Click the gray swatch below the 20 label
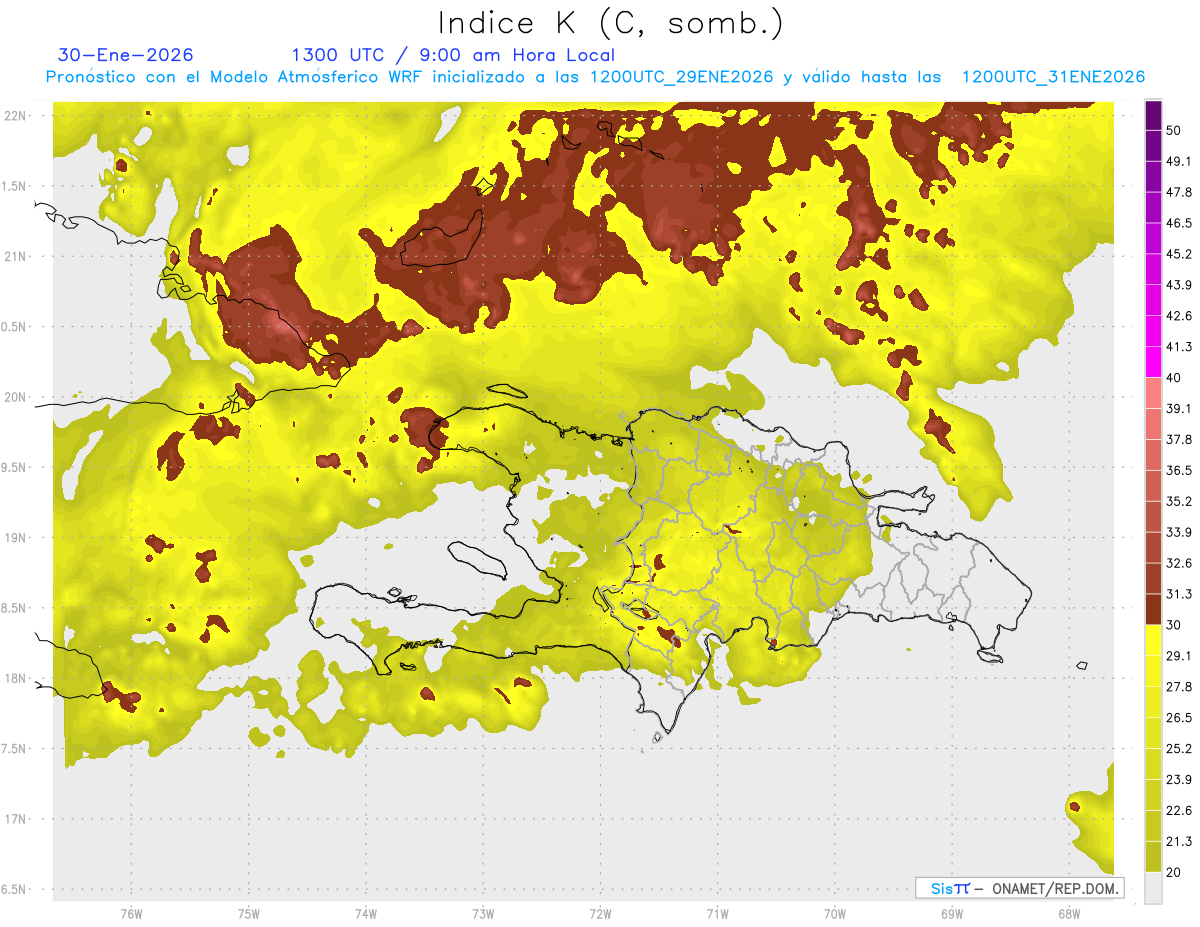1200x927 pixels. click(1153, 887)
